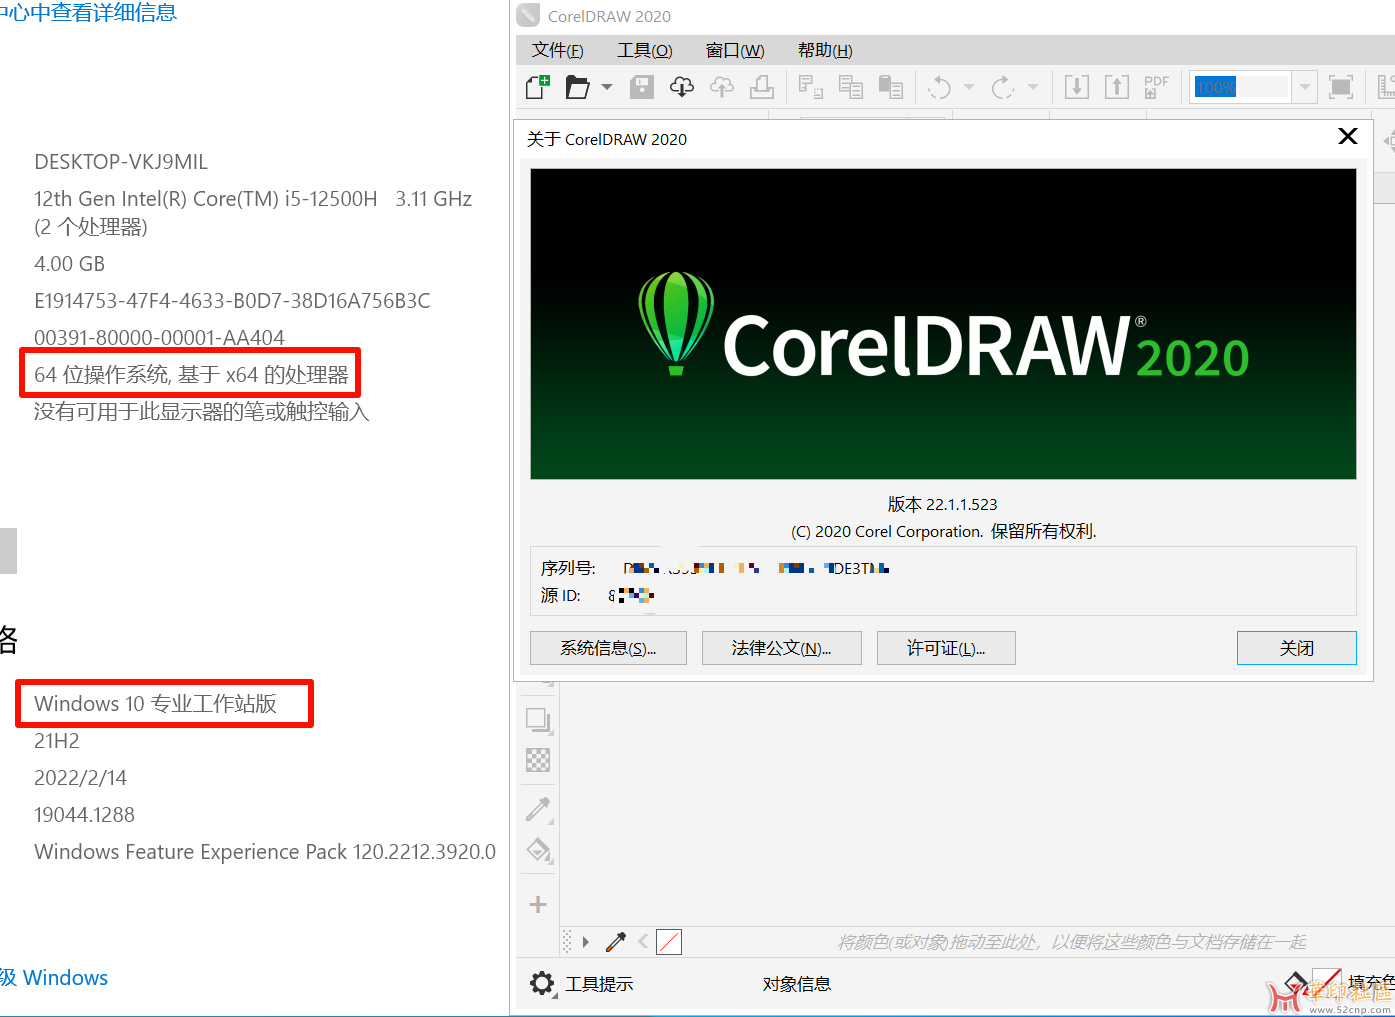Viewport: 1395px width, 1017px height.
Task: Click the Undo arrow icon
Action: [939, 87]
